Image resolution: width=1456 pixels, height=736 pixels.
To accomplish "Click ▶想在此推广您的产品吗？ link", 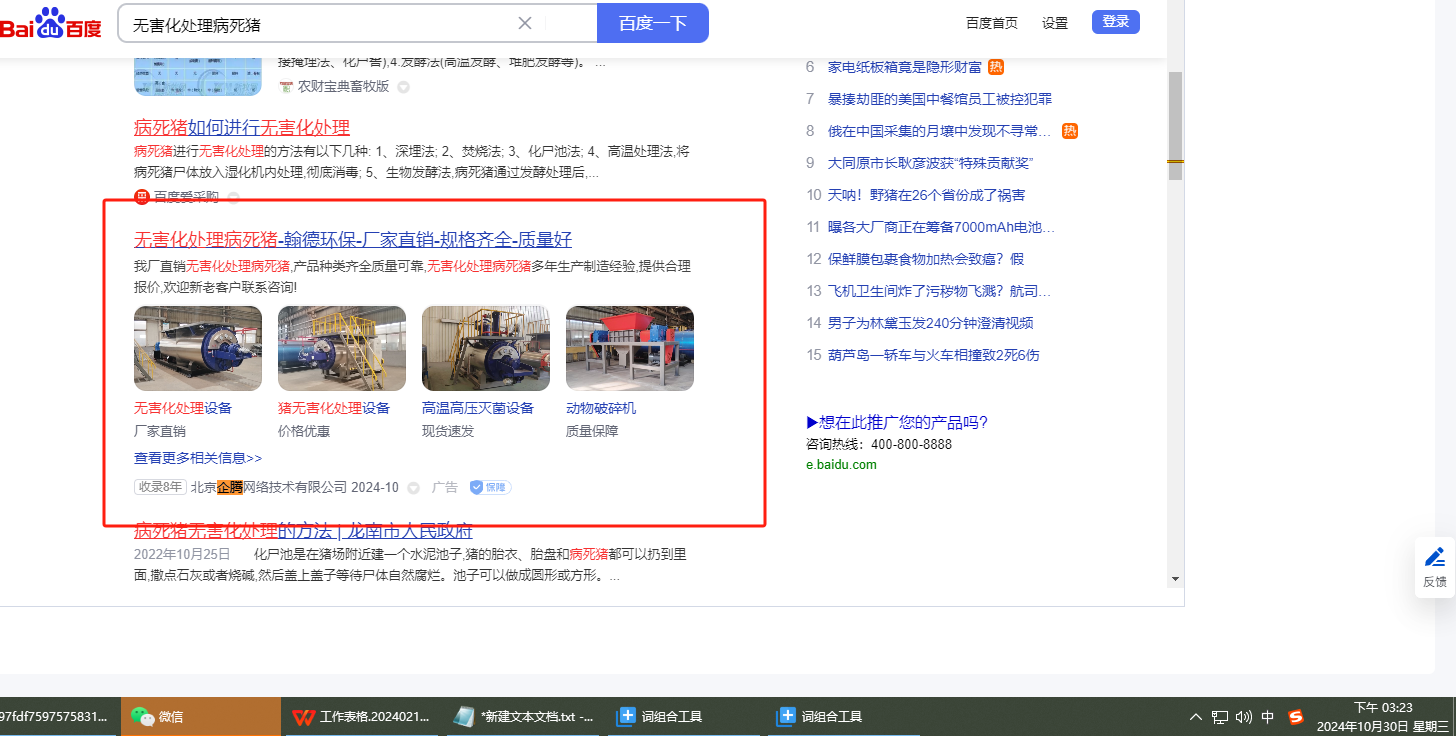I will point(897,422).
